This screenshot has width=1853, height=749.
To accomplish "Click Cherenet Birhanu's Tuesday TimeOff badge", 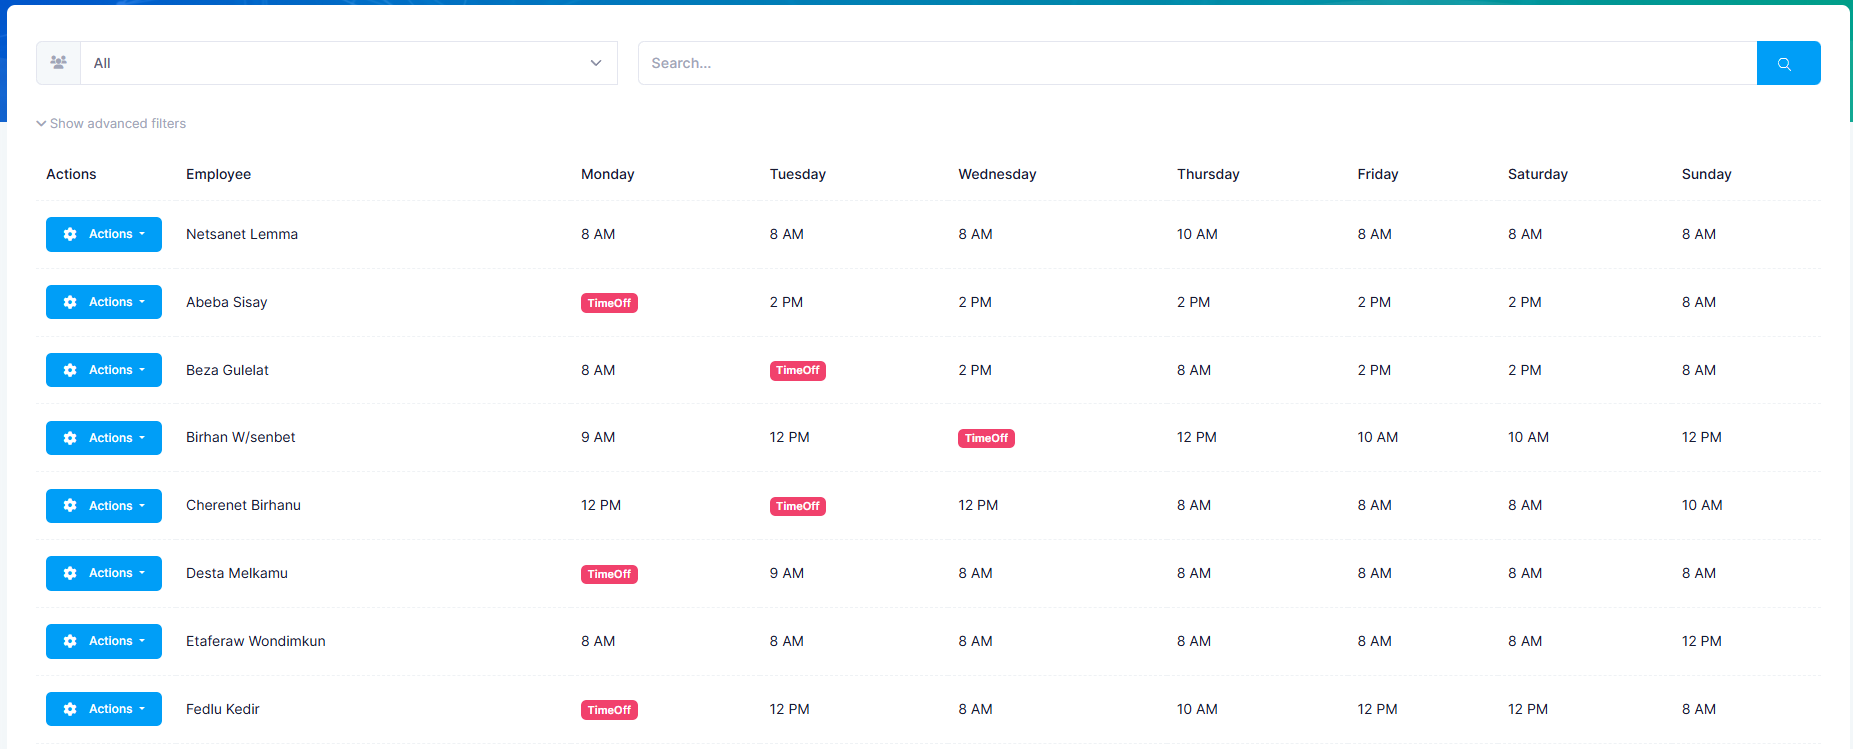I will [797, 506].
